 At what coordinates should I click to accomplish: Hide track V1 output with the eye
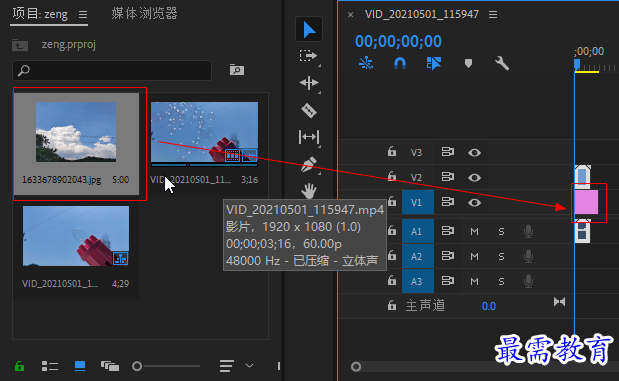474,203
